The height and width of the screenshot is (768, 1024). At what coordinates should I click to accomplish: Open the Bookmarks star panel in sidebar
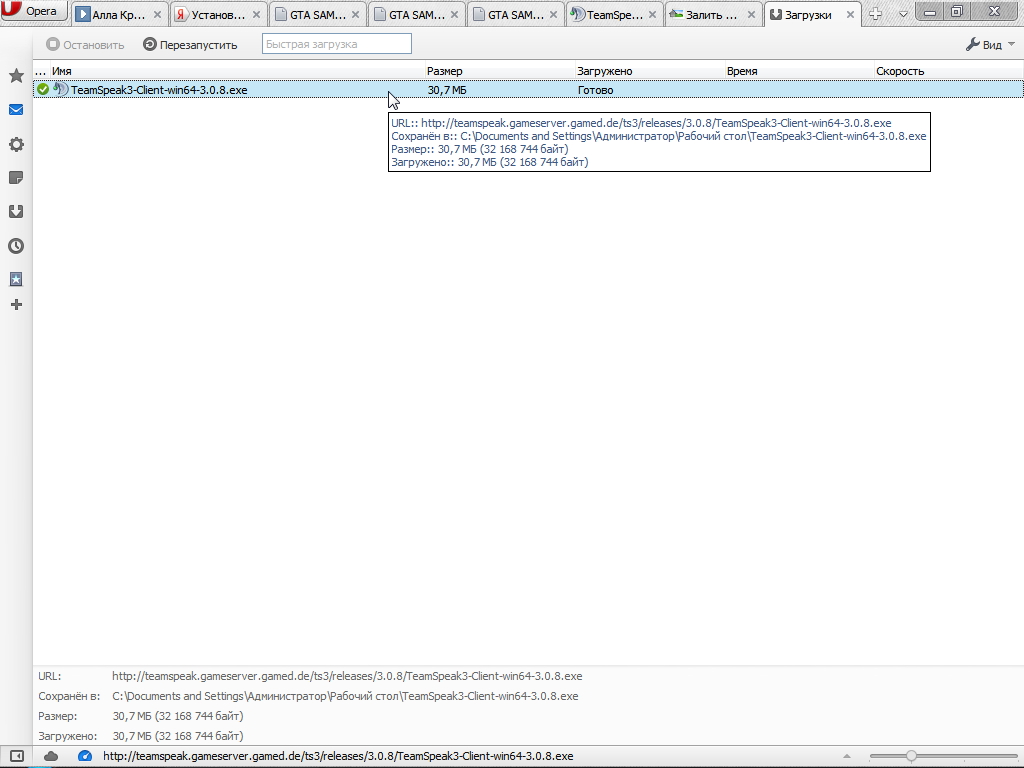tap(16, 76)
